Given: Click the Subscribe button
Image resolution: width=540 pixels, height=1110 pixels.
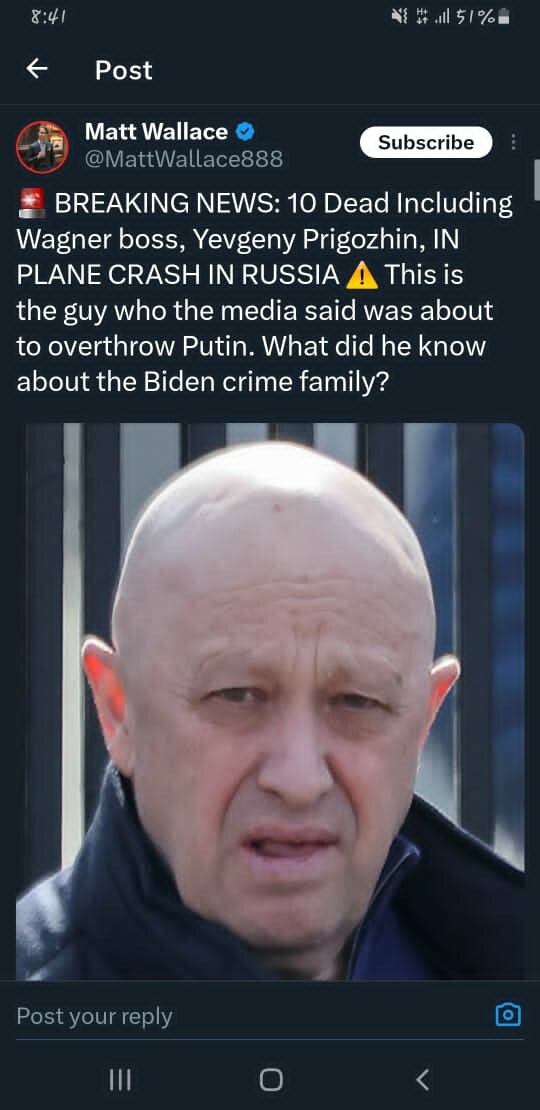Looking at the screenshot, I should click(x=426, y=142).
